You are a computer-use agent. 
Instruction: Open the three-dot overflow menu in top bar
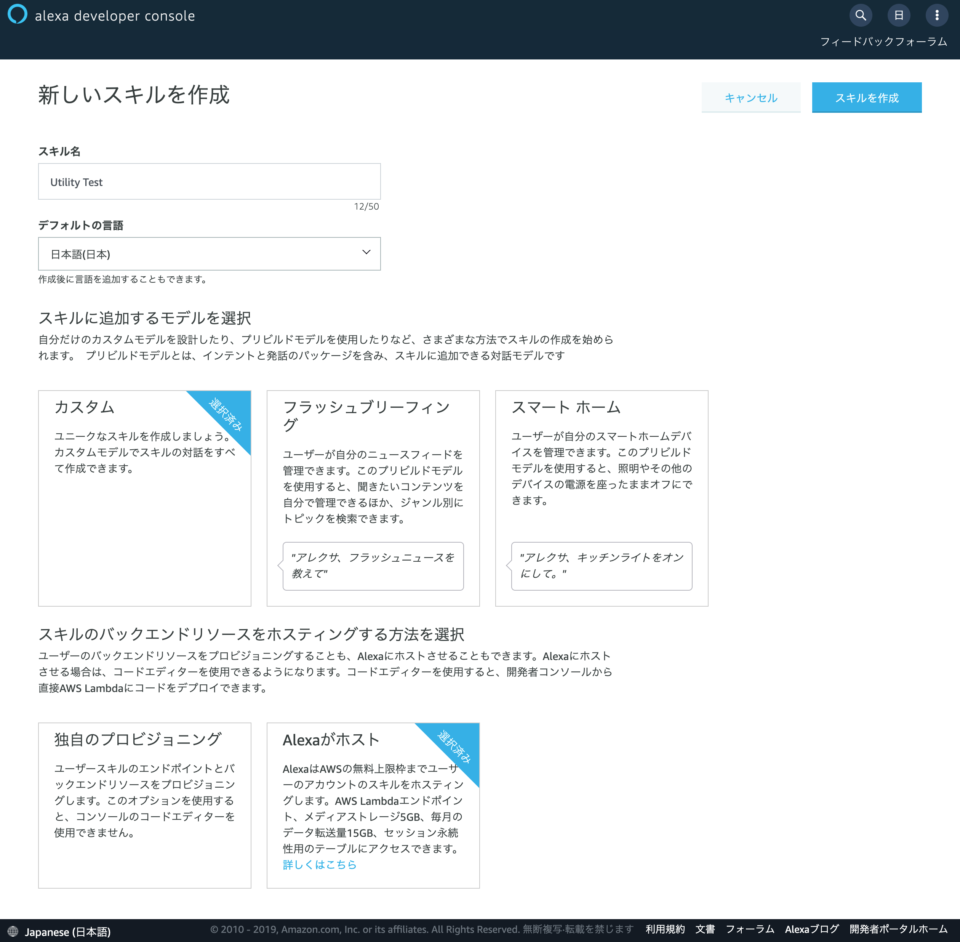point(936,15)
